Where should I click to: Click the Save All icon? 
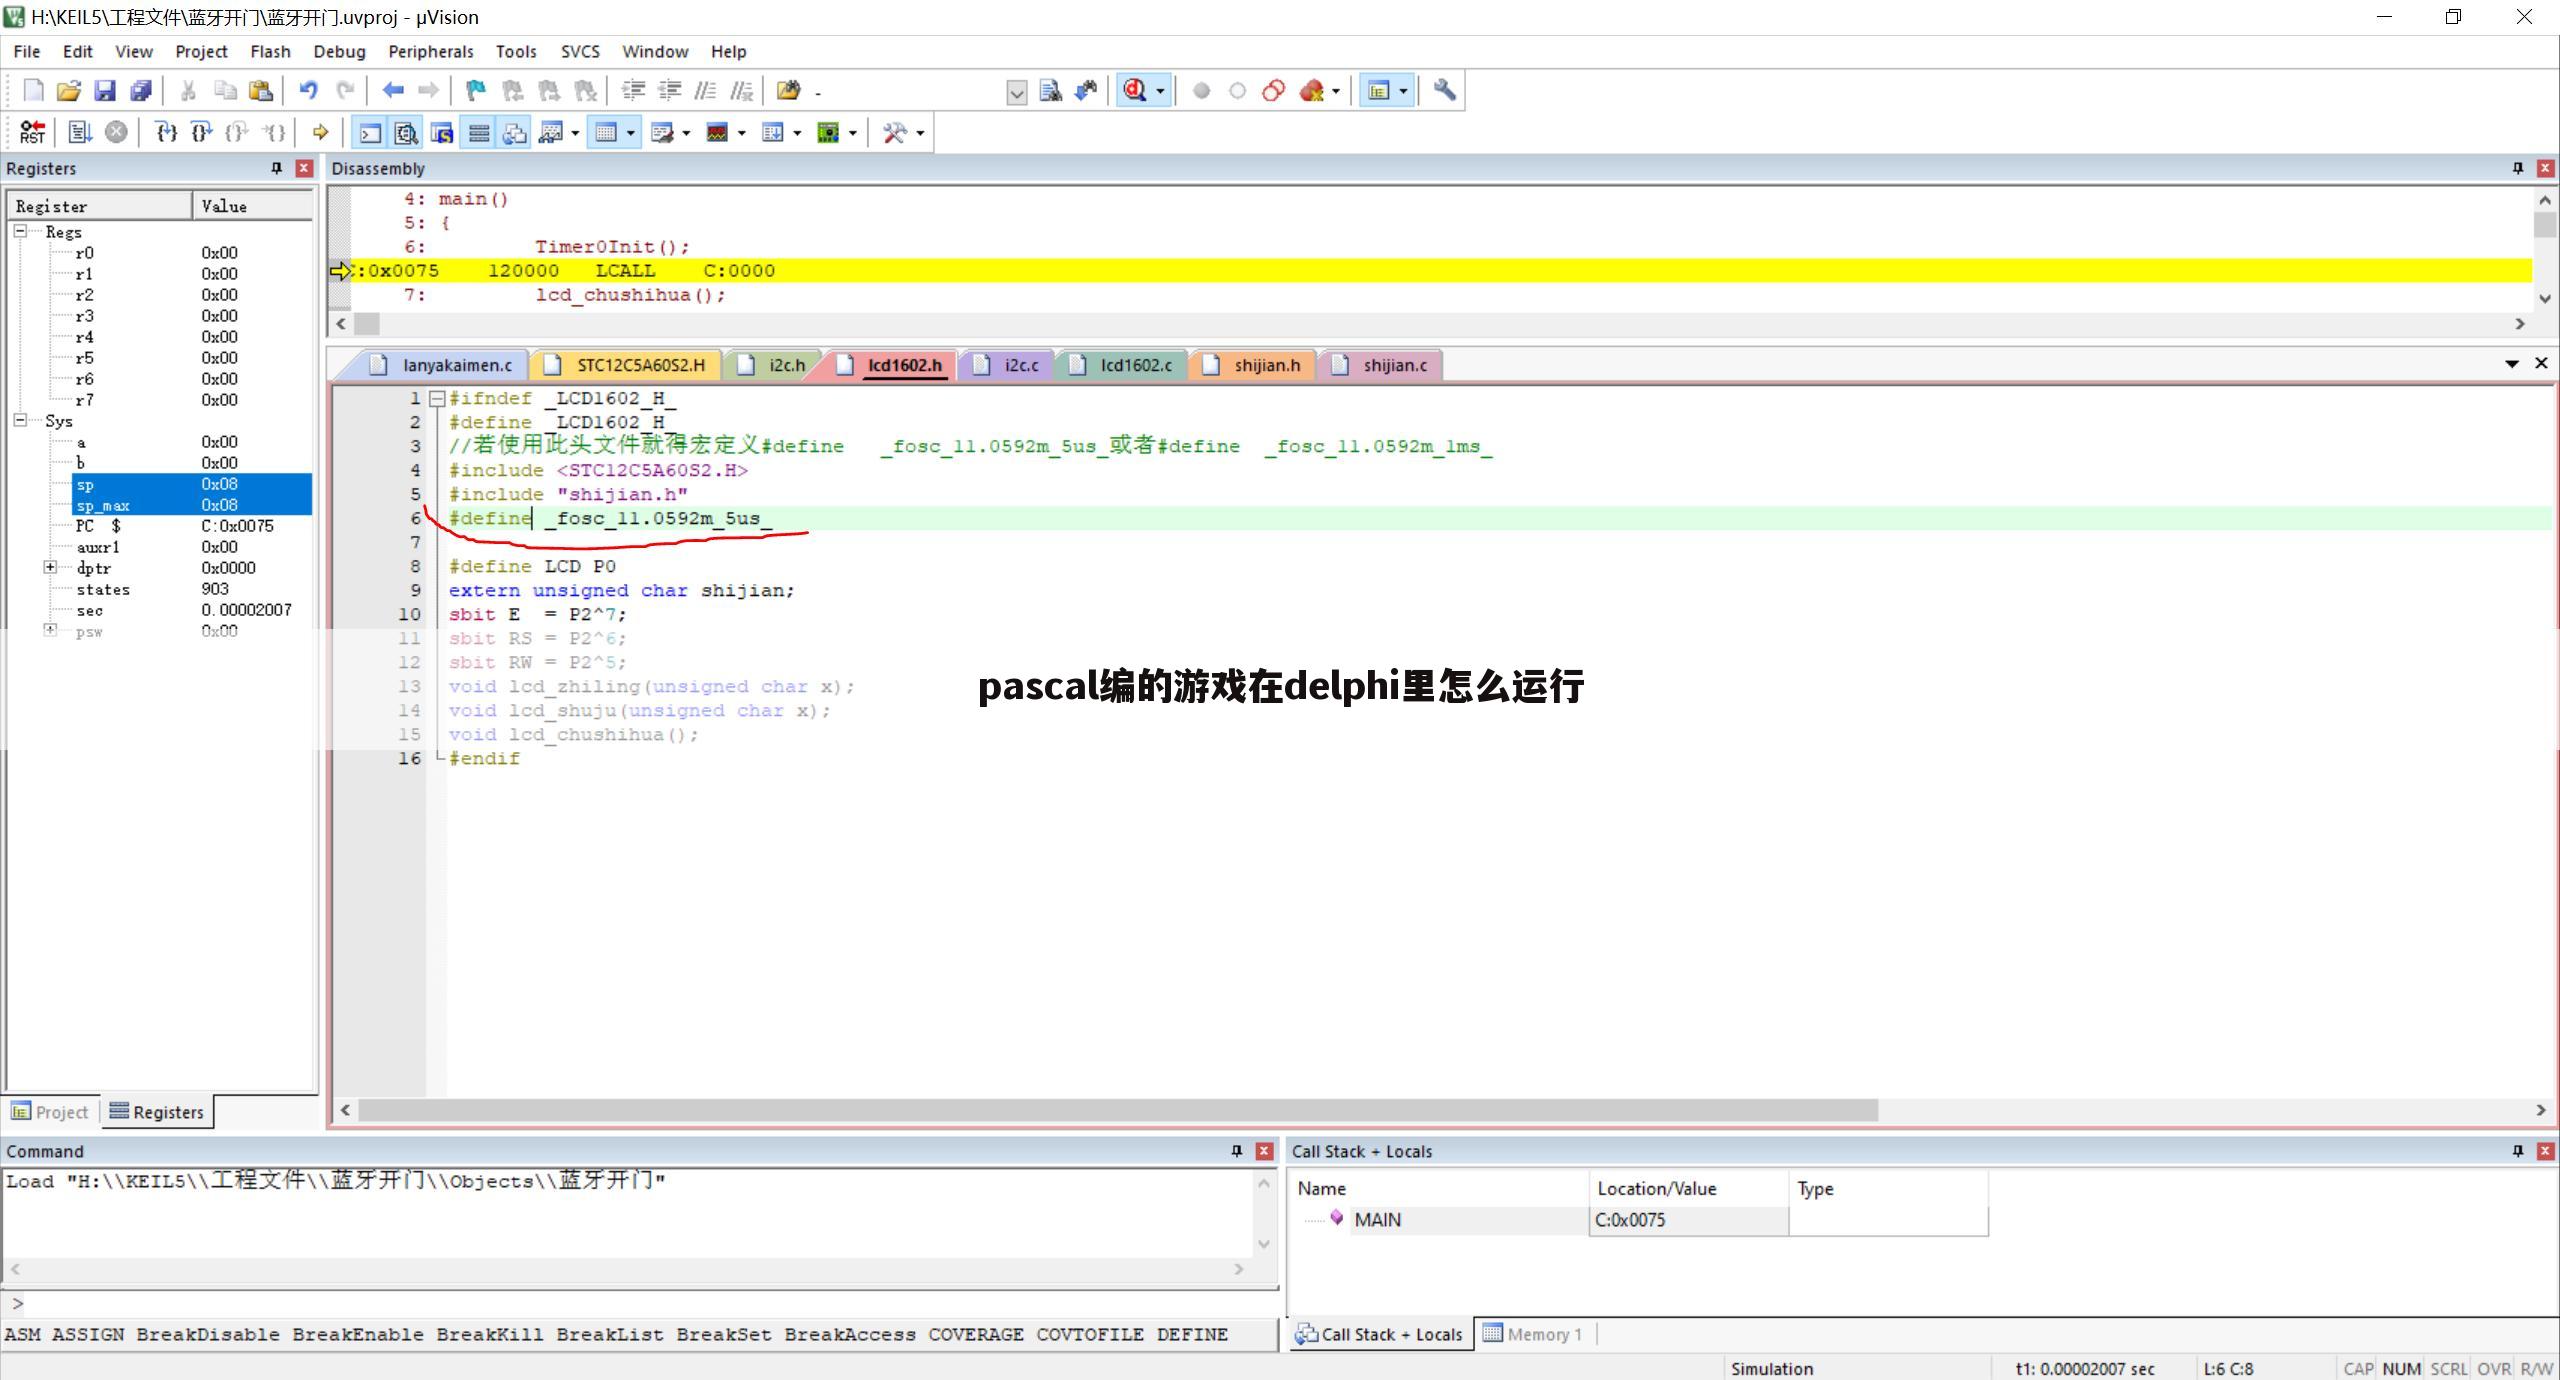pyautogui.click(x=140, y=91)
